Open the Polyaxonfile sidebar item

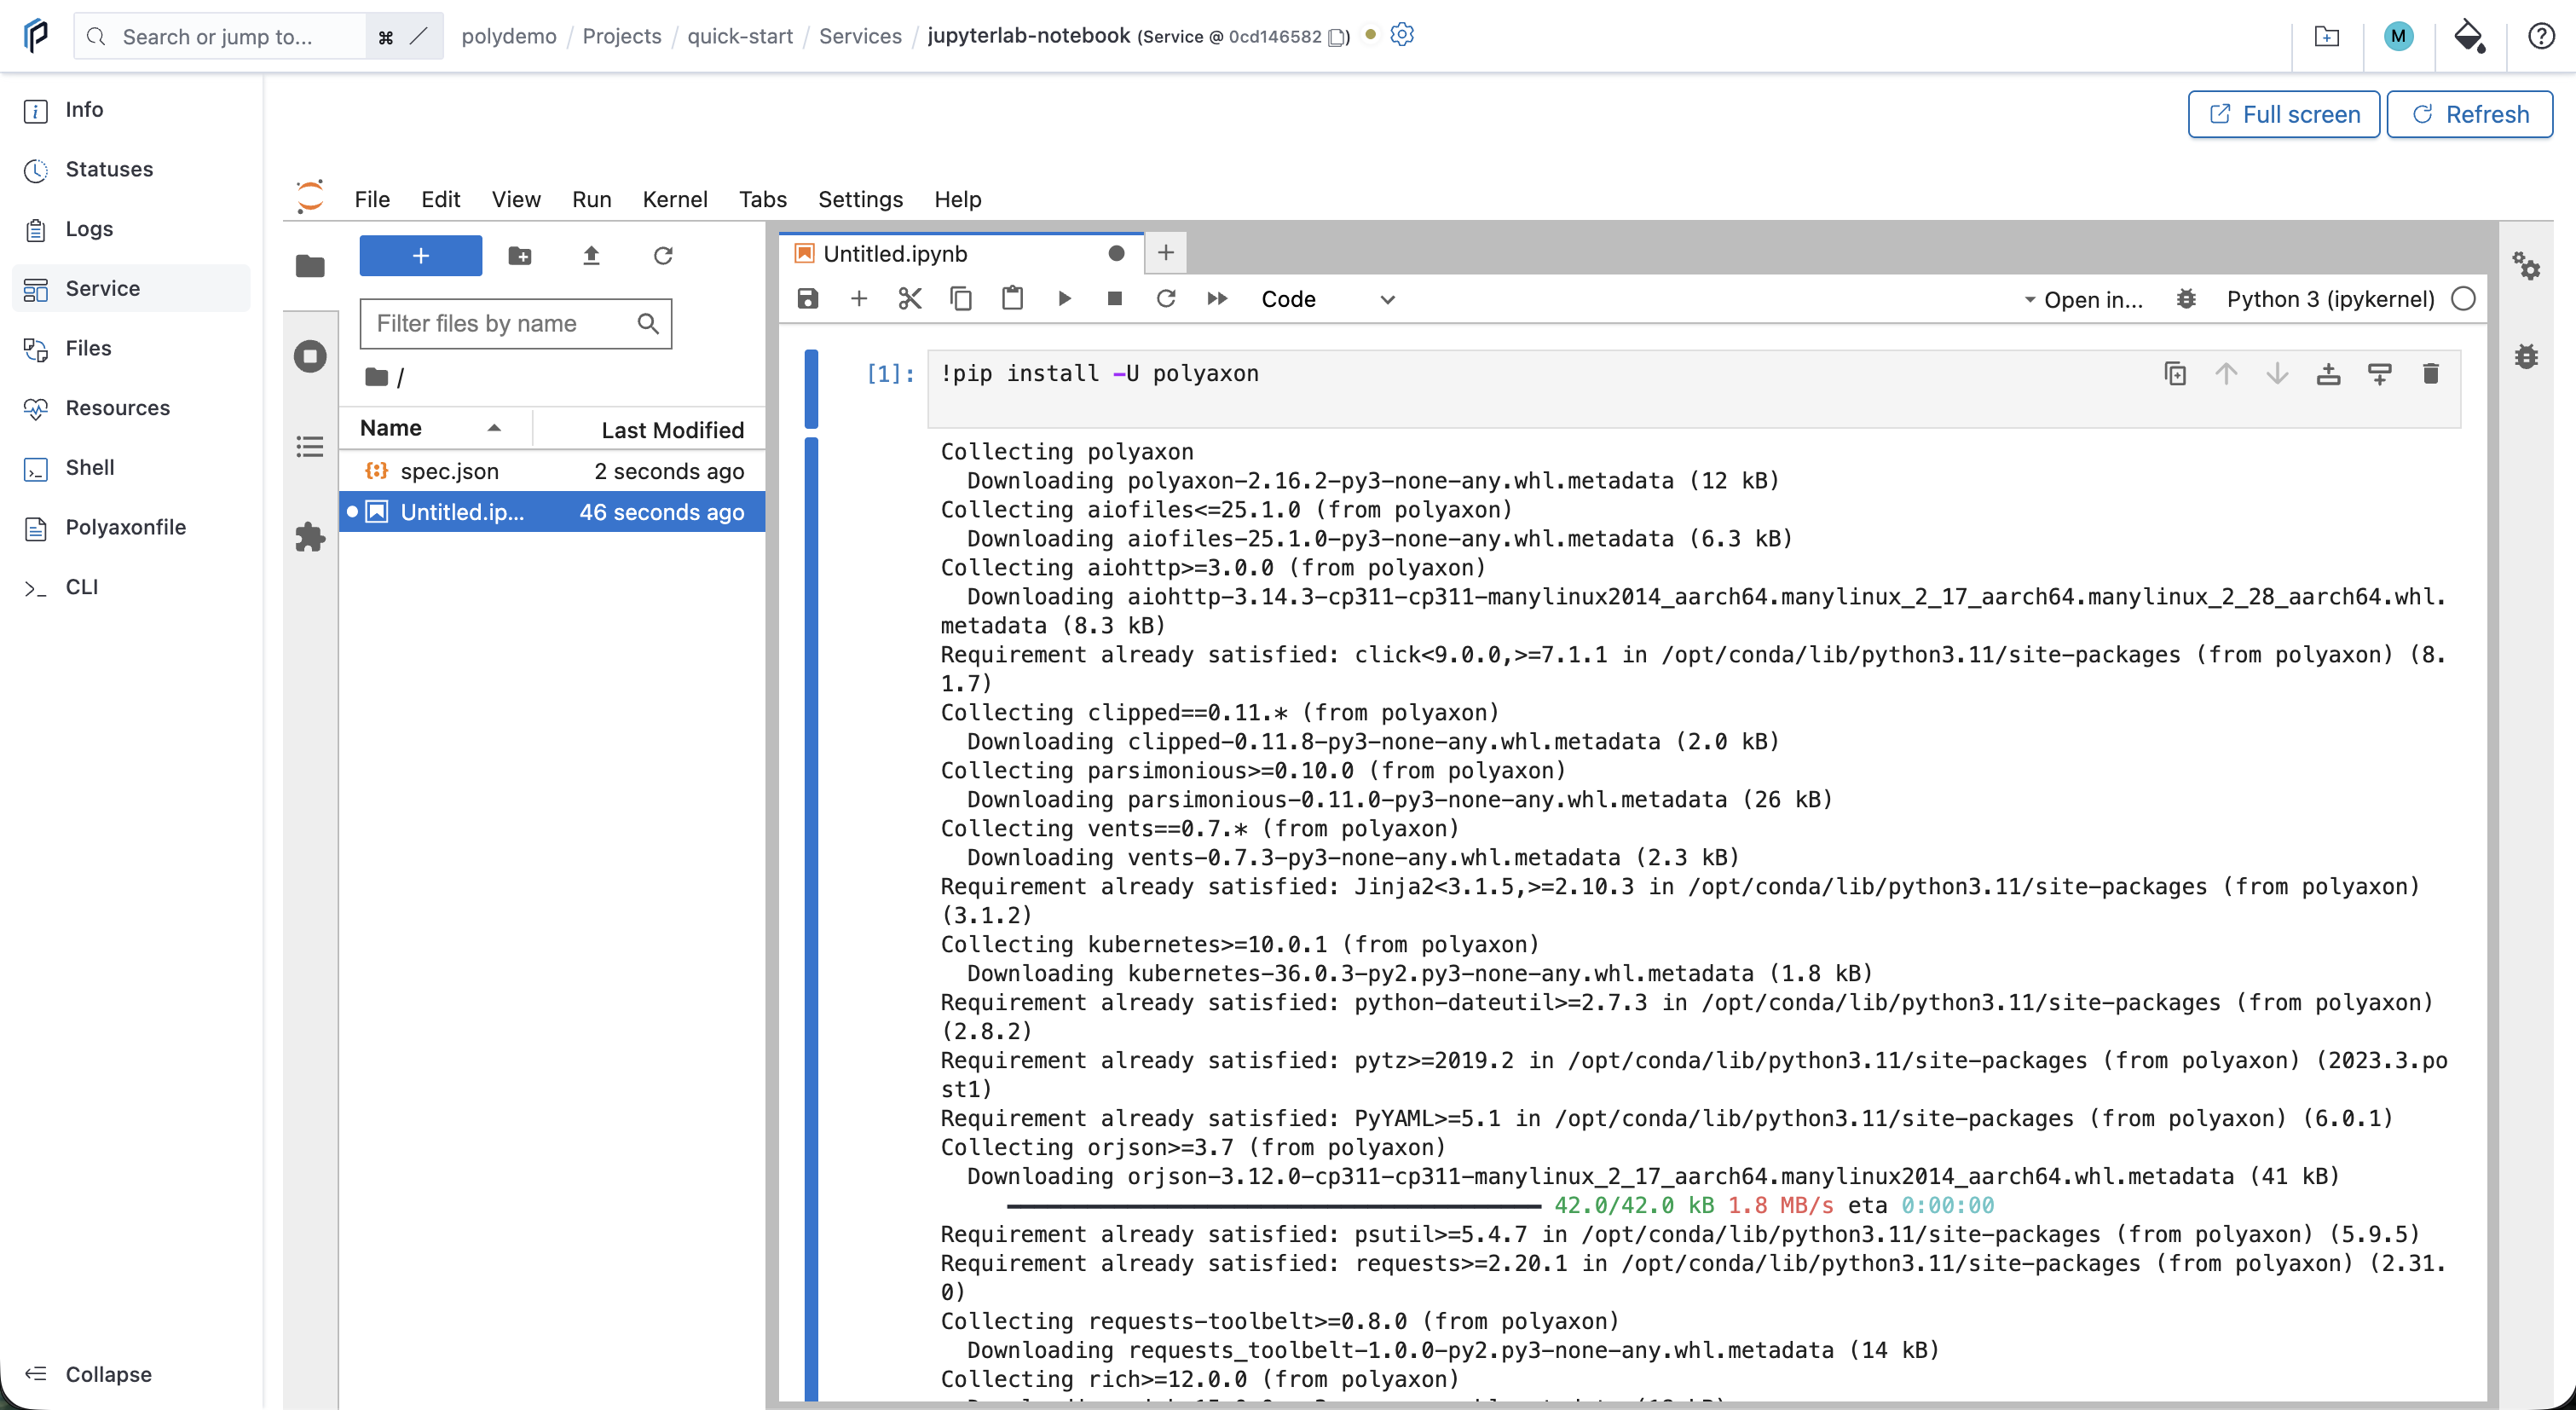pos(131,527)
